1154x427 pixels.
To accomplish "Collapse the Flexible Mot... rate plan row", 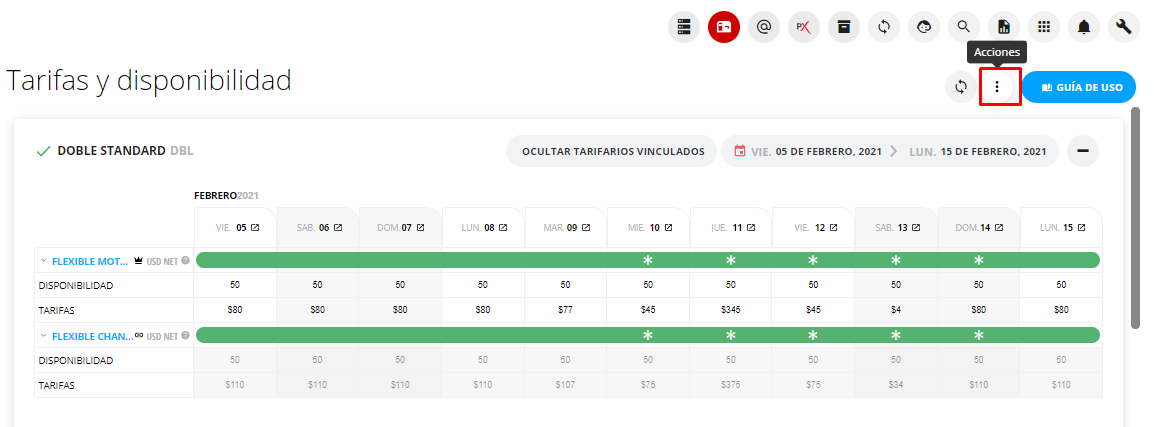I will pyautogui.click(x=43, y=261).
